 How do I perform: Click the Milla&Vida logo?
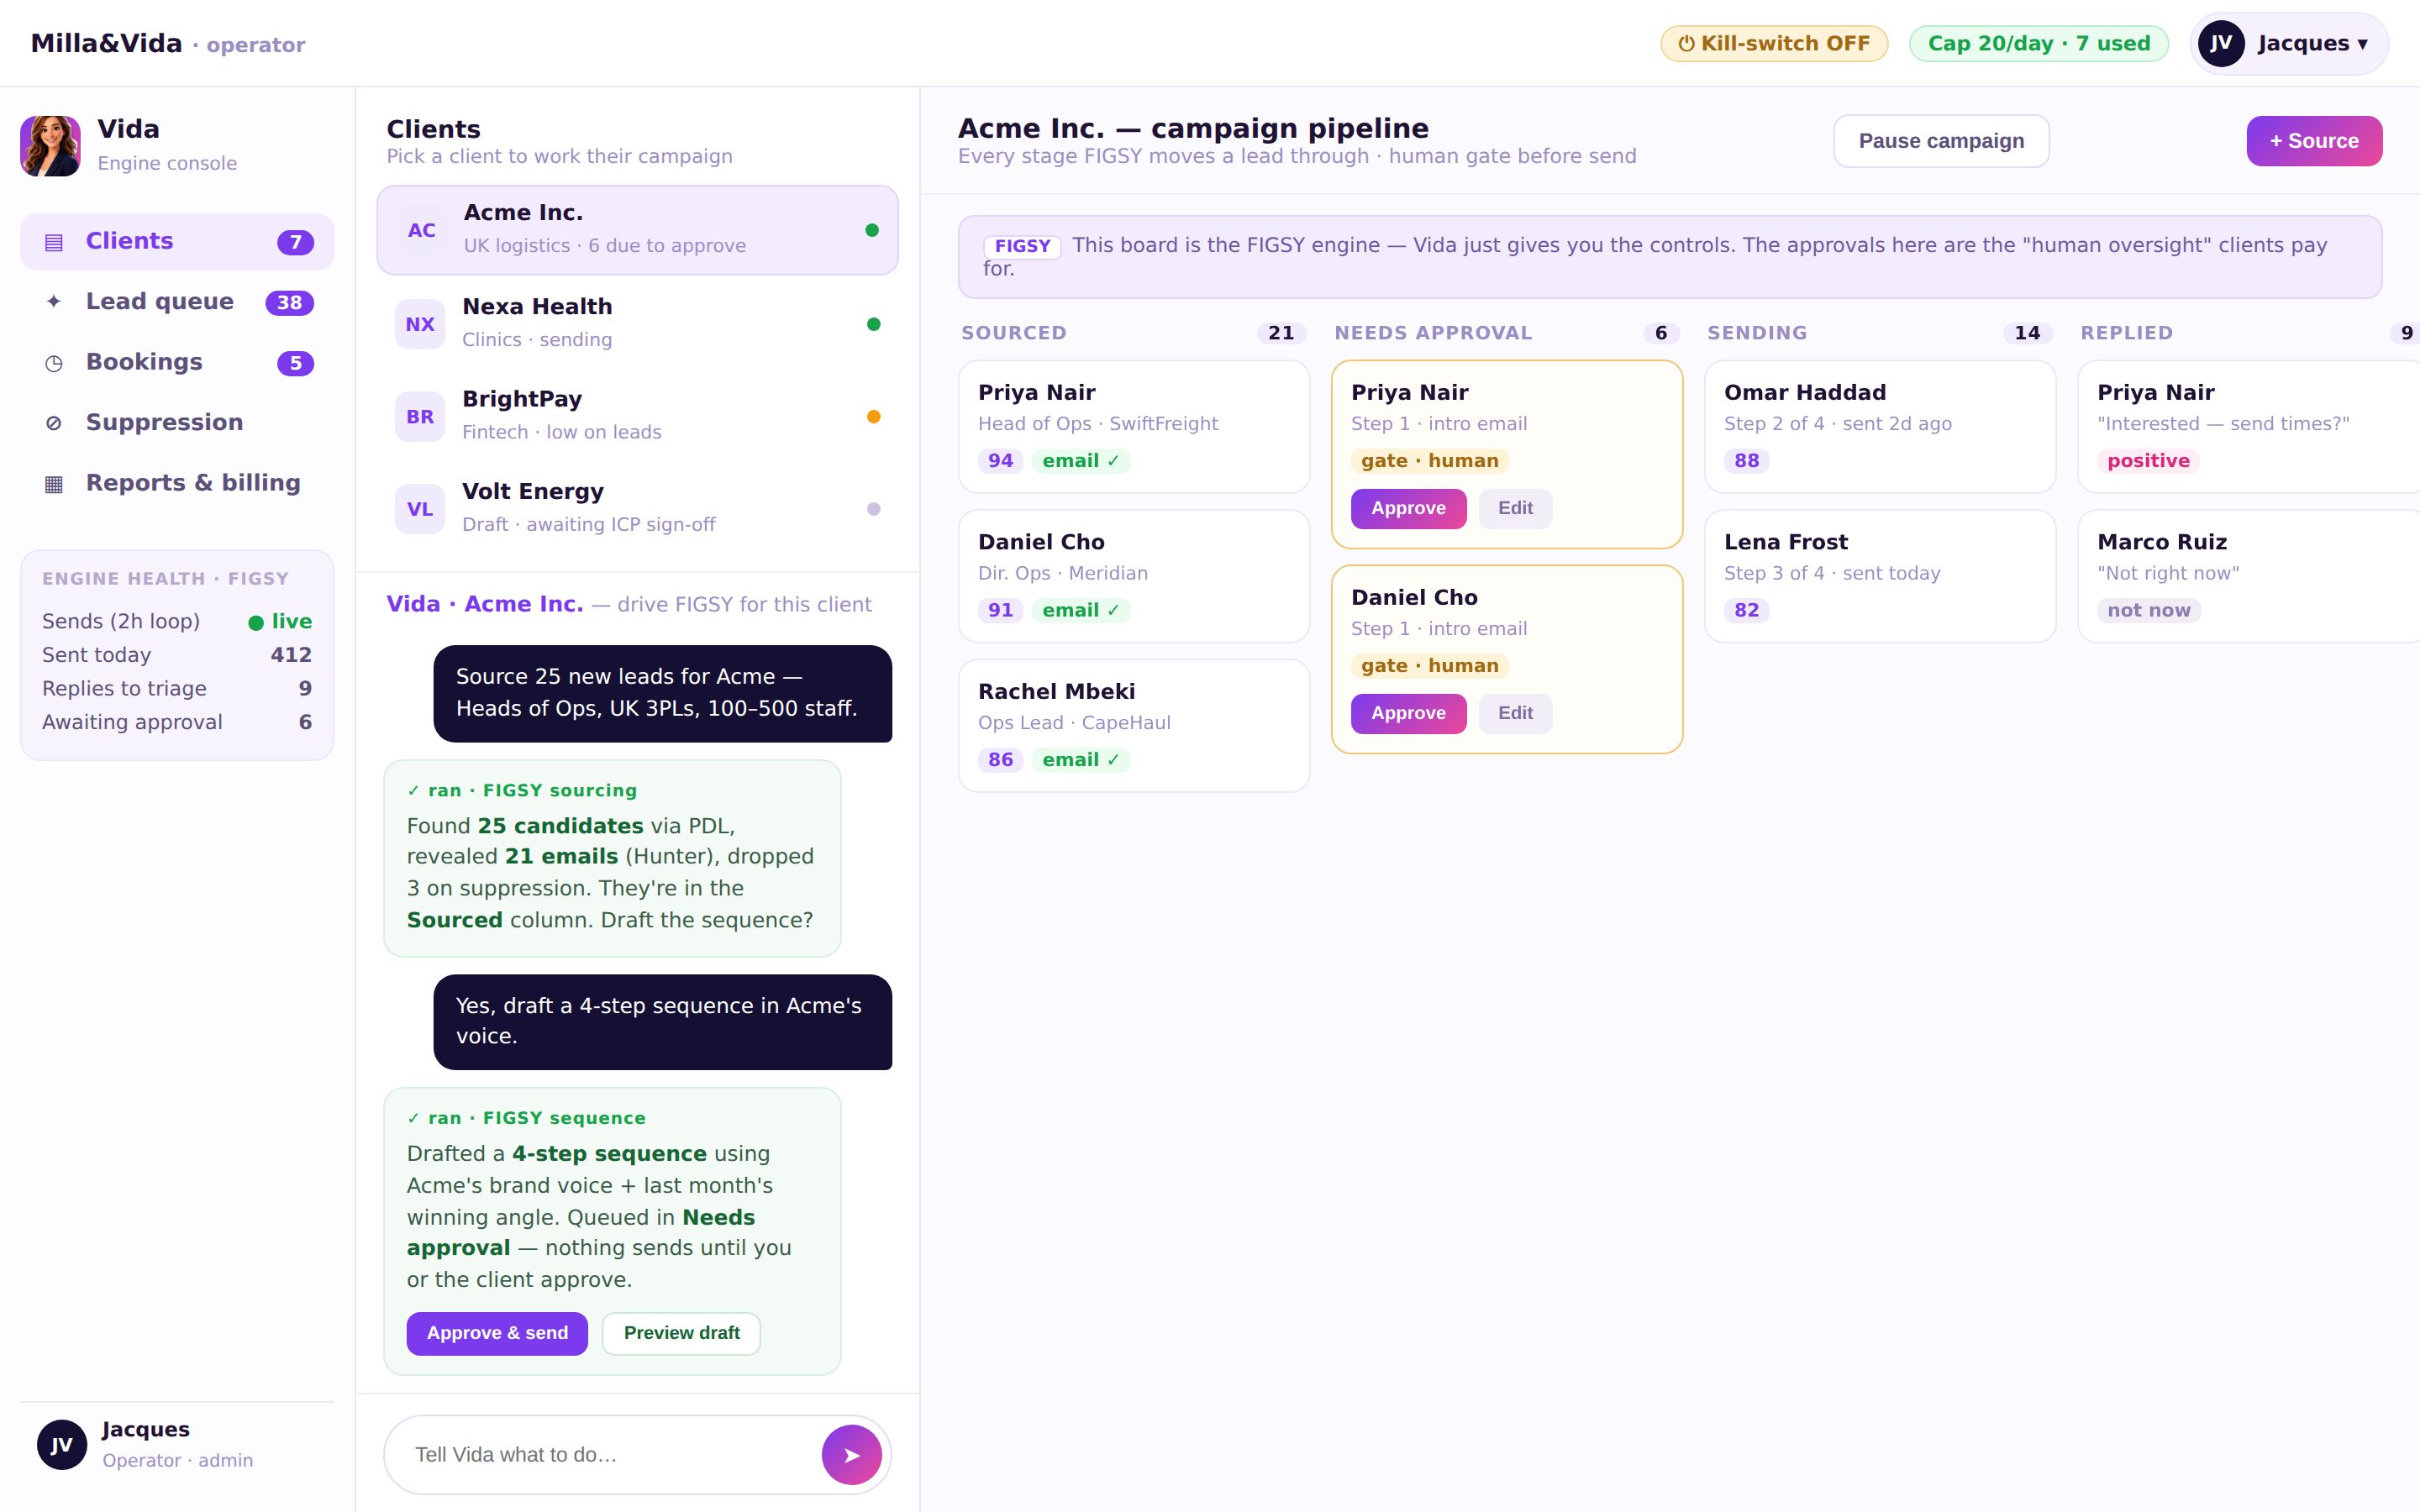click(106, 43)
